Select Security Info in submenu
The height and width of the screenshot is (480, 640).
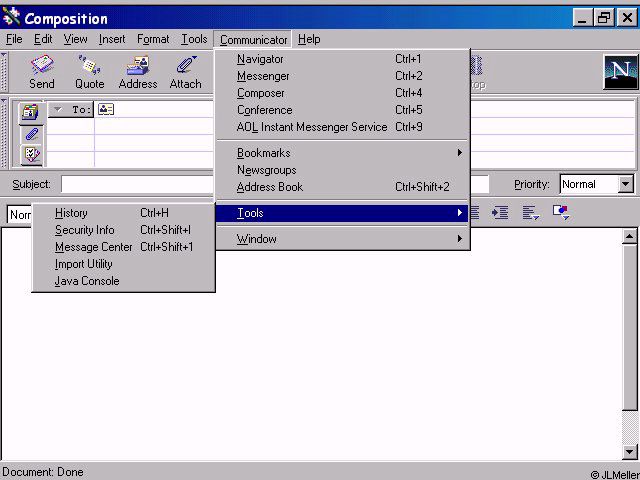click(123, 230)
